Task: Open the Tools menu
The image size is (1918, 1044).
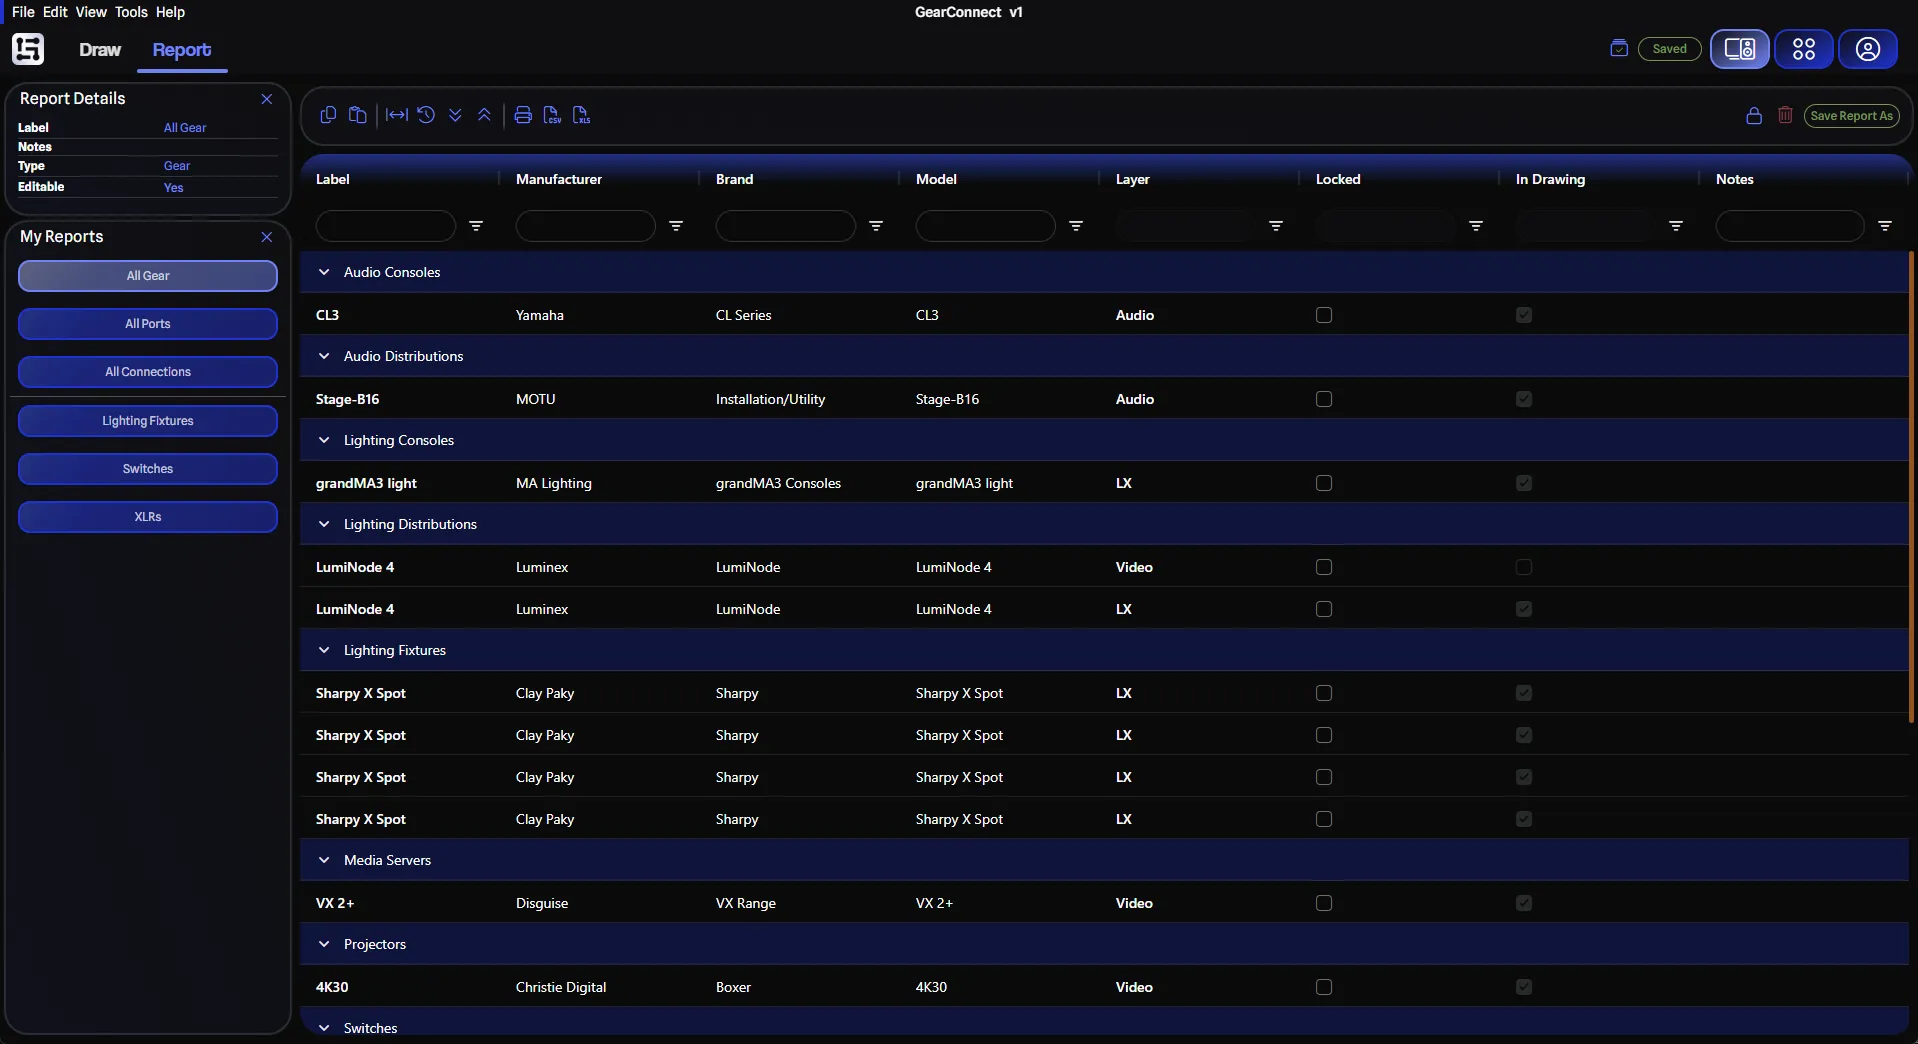Action: point(131,12)
